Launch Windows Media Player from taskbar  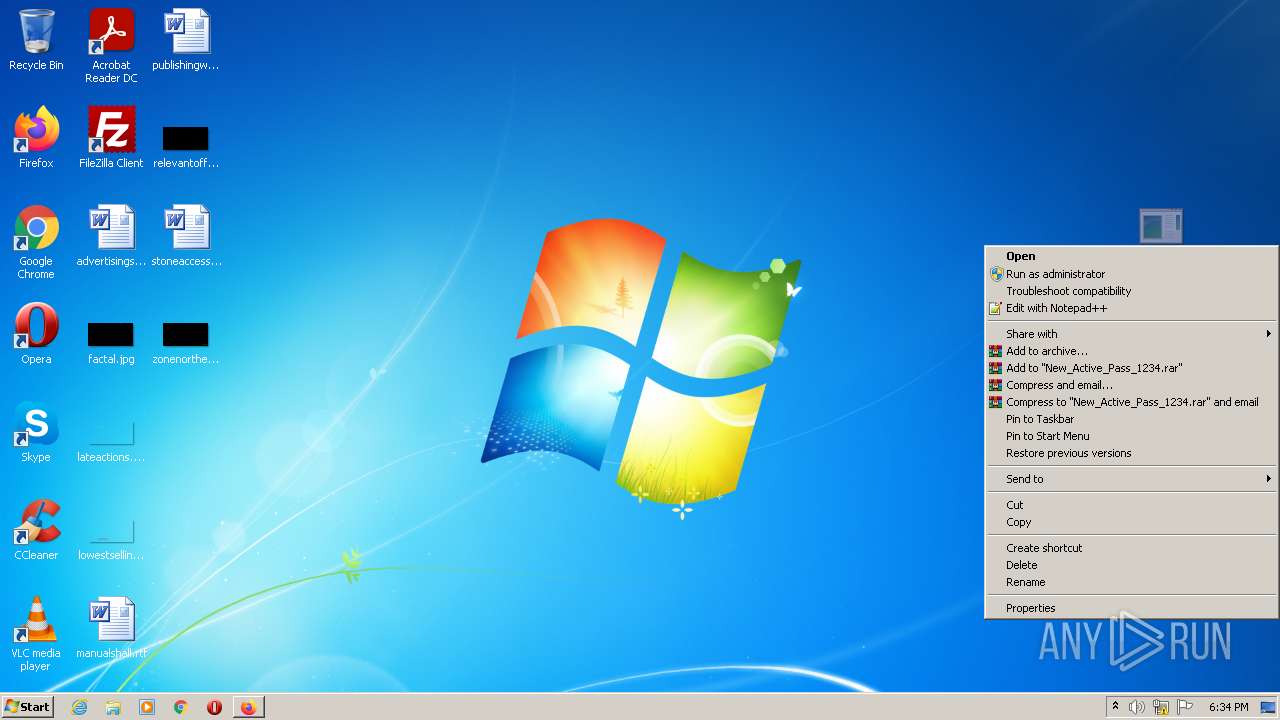point(147,707)
